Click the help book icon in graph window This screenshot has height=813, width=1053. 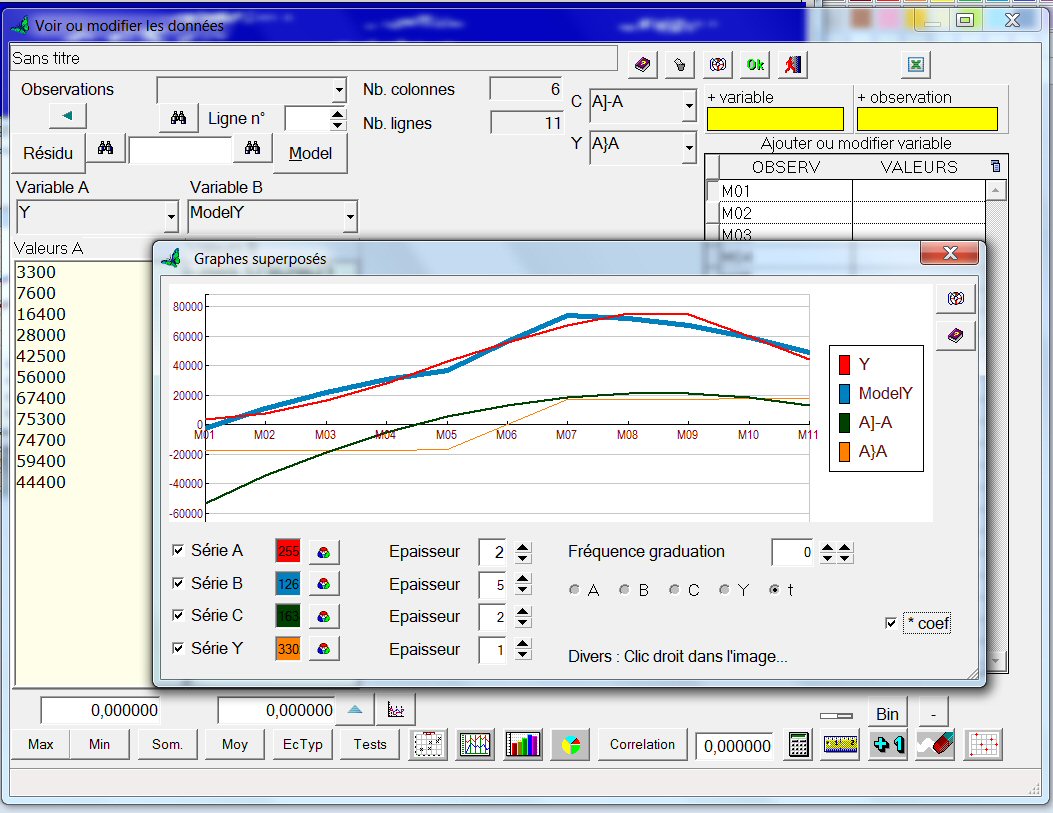[955, 336]
